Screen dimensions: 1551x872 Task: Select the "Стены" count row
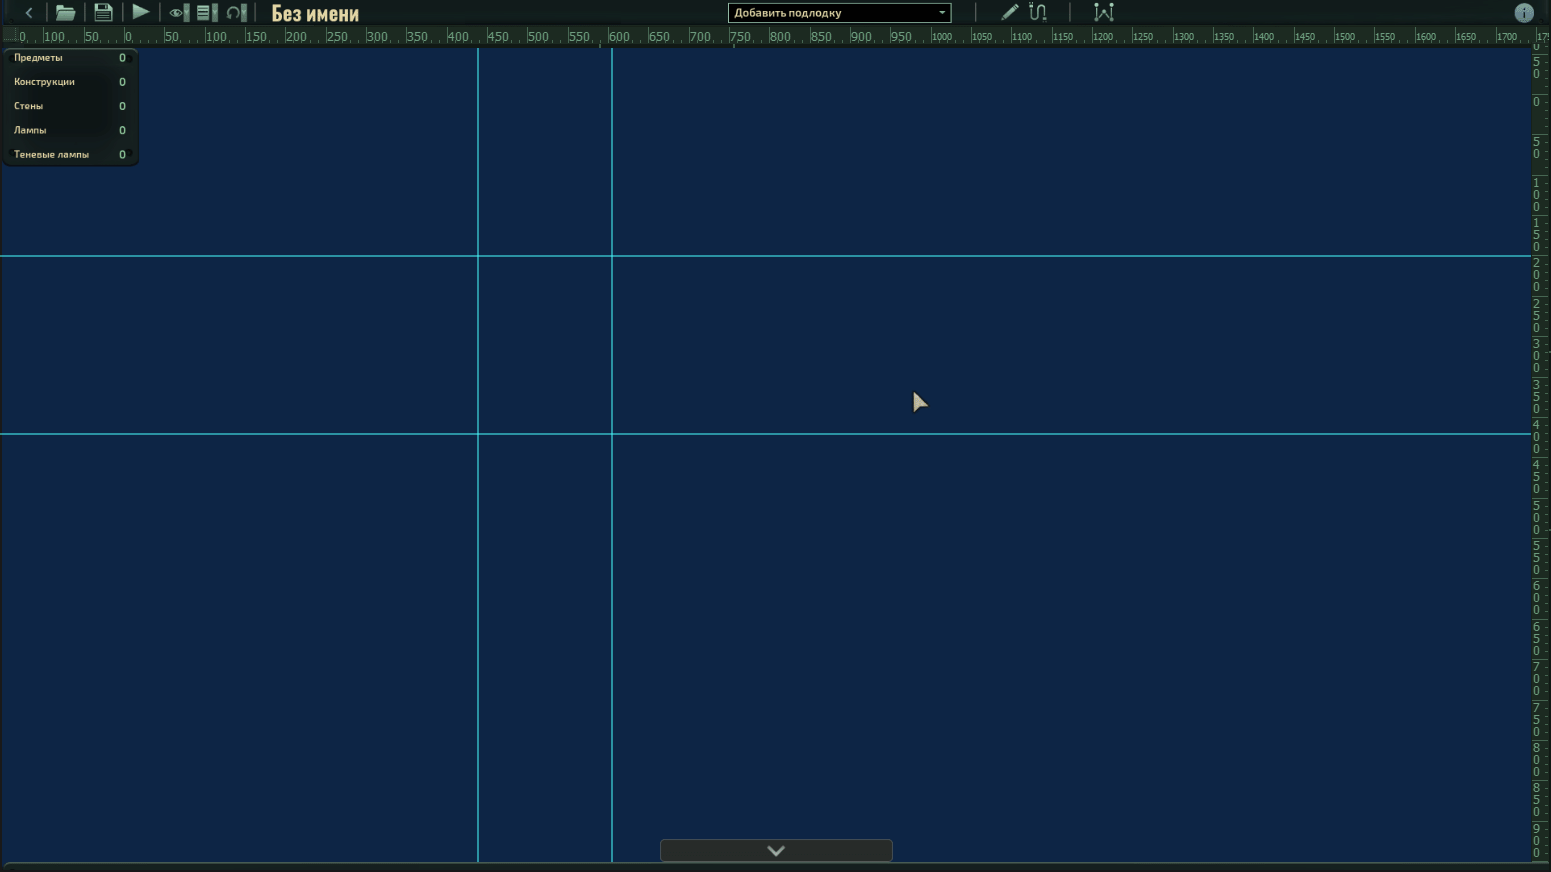pyautogui.click(x=70, y=106)
